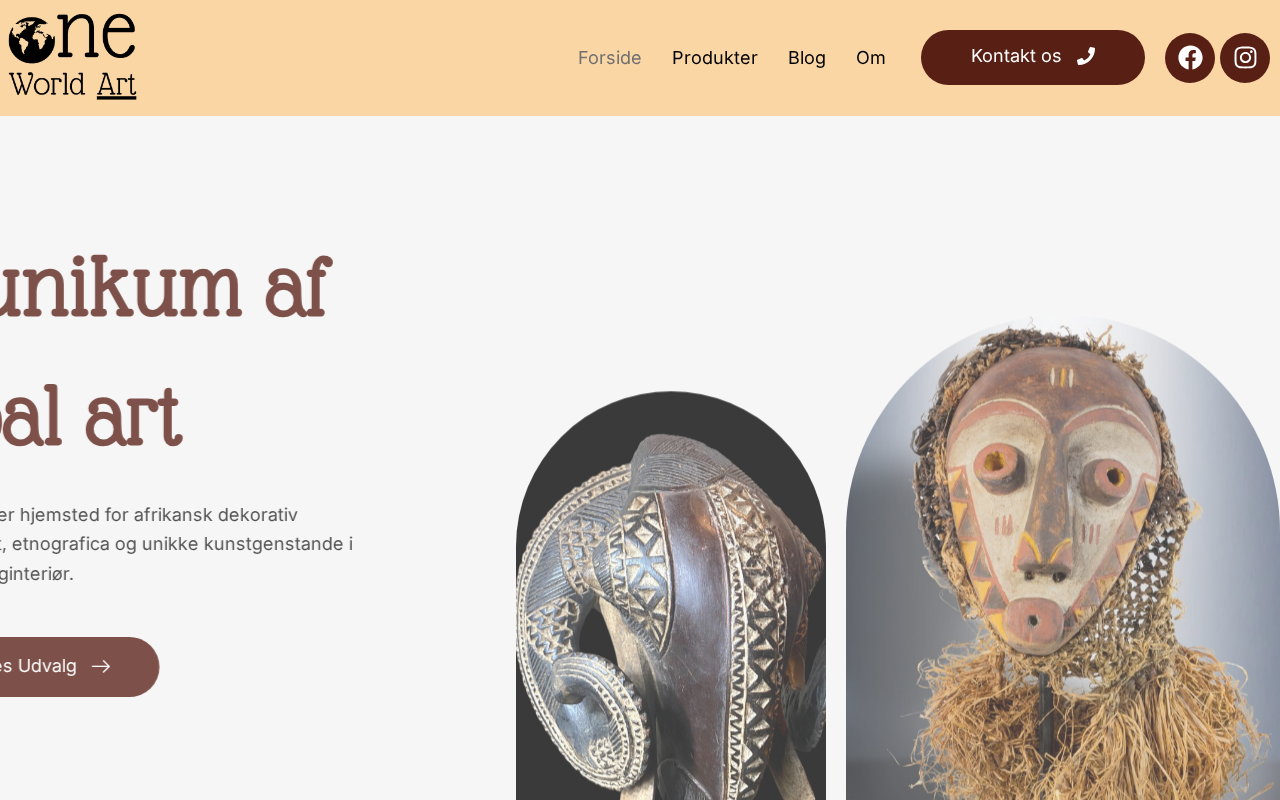This screenshot has width=1280, height=800.
Task: Open the Facebook page icon
Action: (1190, 58)
